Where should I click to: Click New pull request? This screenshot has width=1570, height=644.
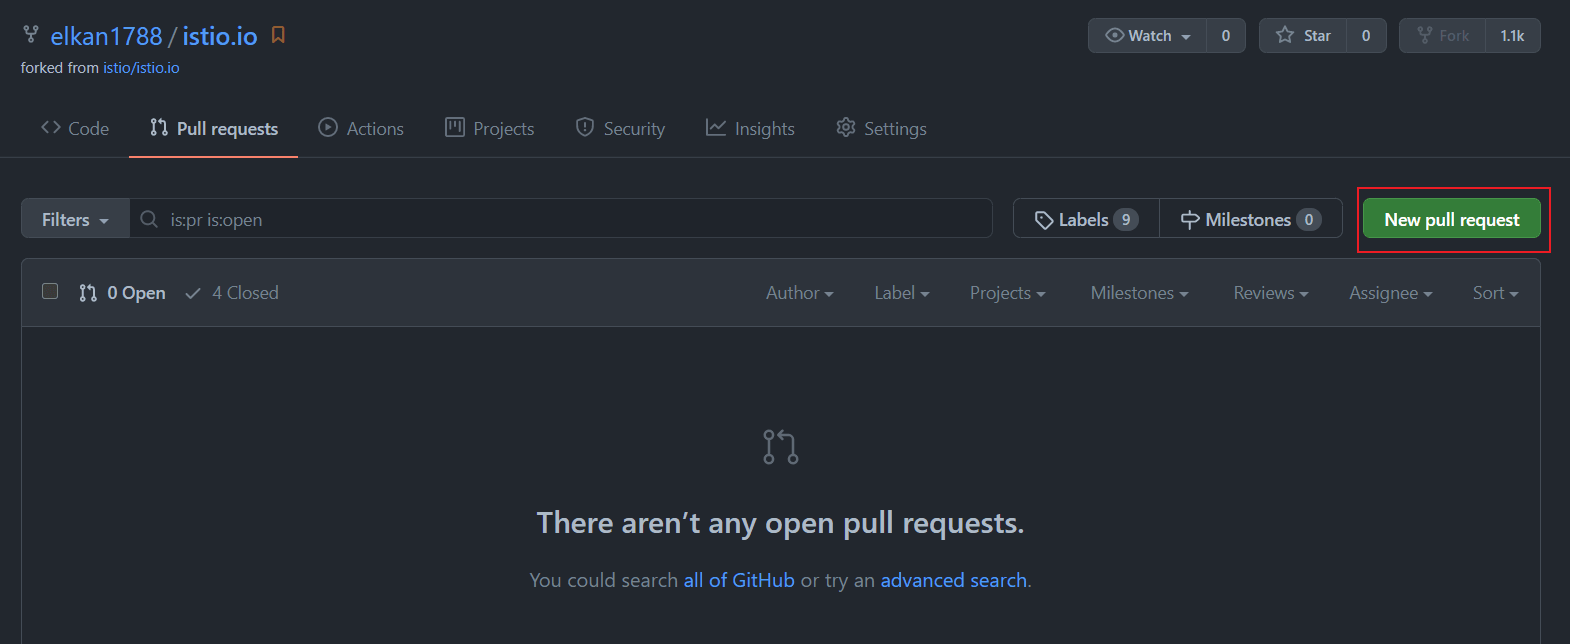point(1452,219)
